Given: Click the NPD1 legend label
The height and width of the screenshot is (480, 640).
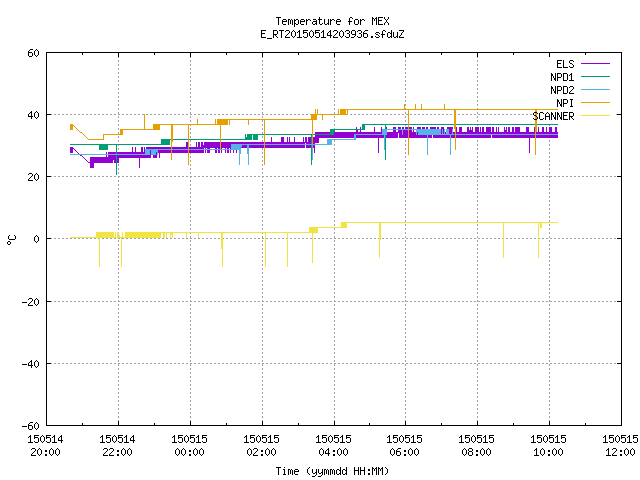Looking at the screenshot, I should tap(562, 77).
